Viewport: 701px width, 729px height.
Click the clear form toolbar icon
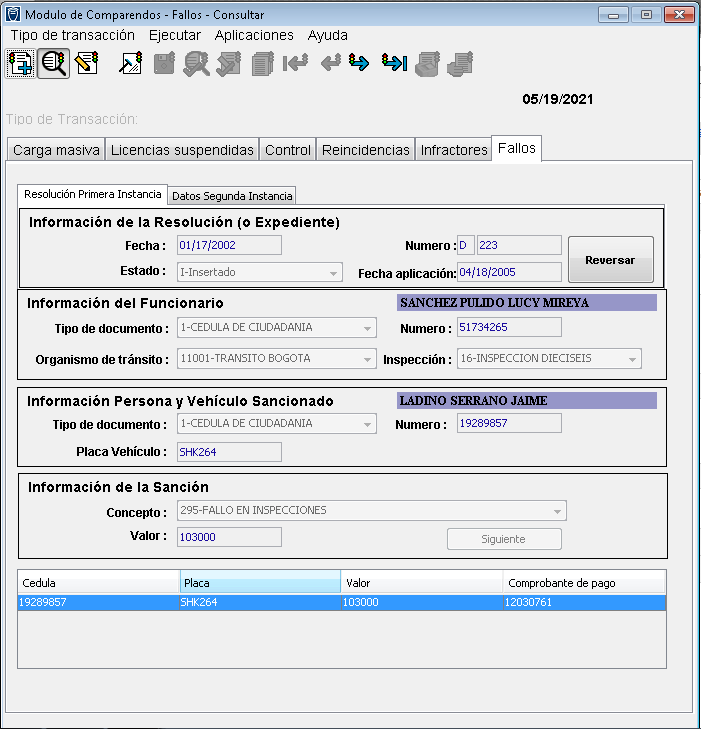pos(131,64)
